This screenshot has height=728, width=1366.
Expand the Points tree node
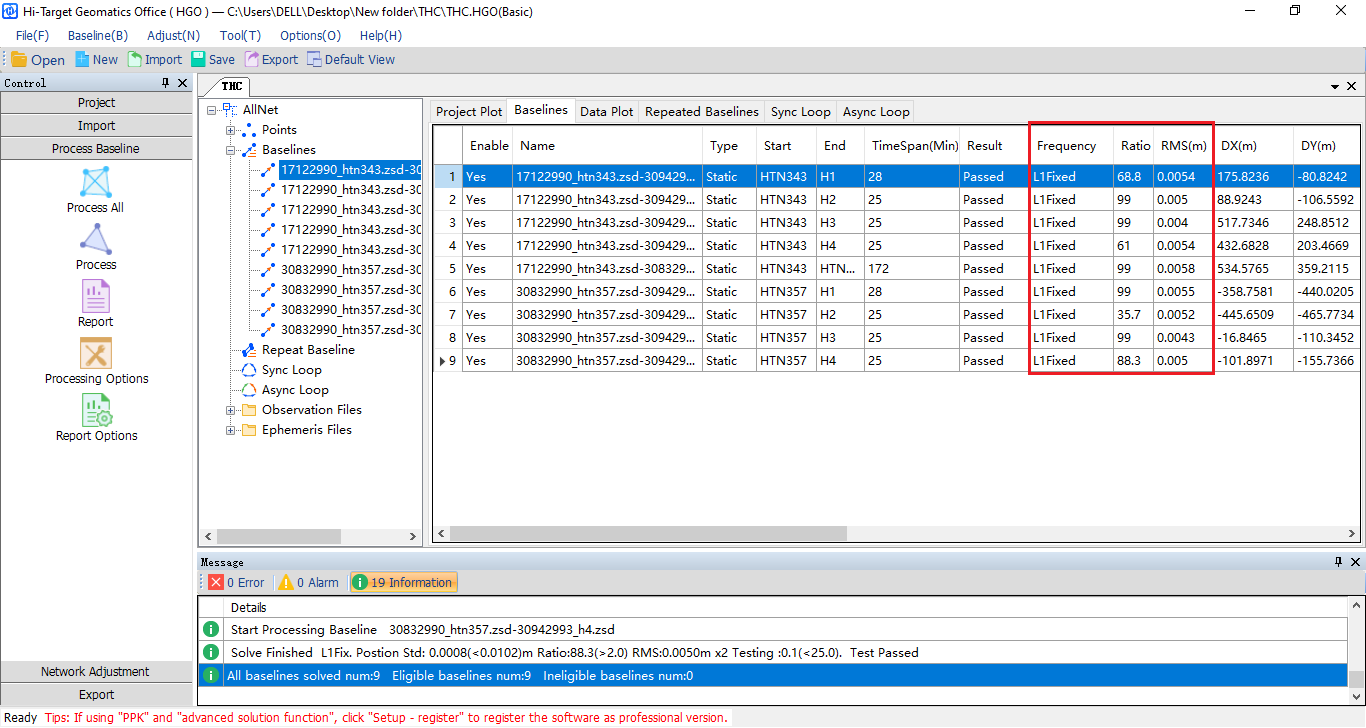[x=231, y=130]
